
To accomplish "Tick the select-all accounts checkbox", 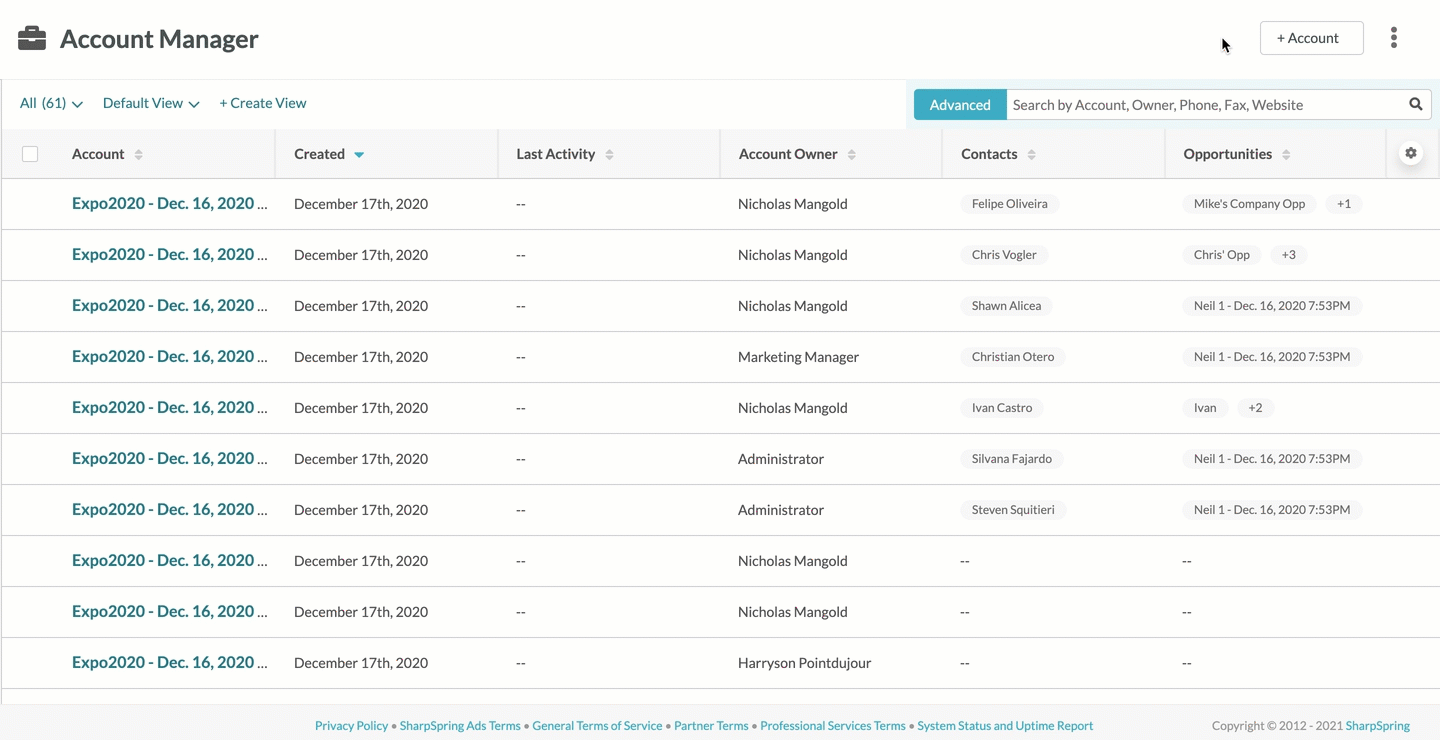I will [30, 154].
